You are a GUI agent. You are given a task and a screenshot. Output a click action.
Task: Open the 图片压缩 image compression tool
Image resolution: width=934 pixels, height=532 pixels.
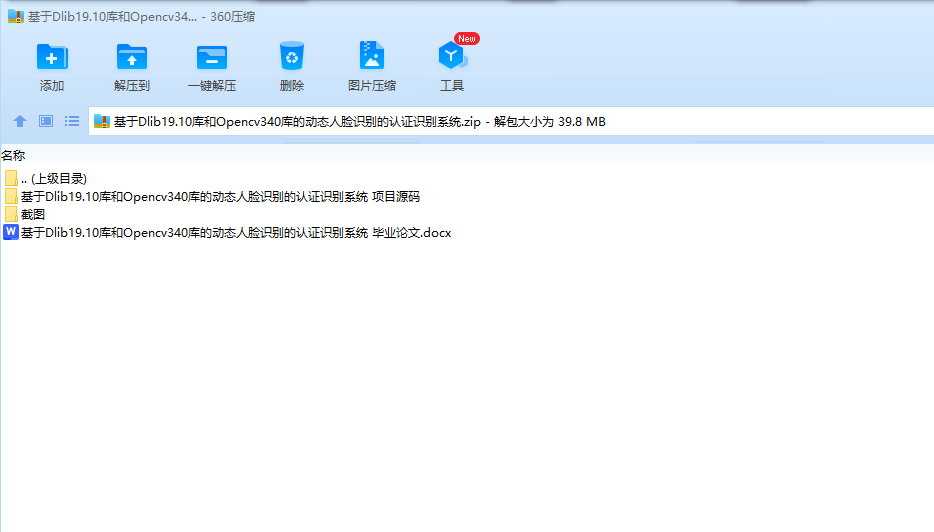tap(372, 55)
